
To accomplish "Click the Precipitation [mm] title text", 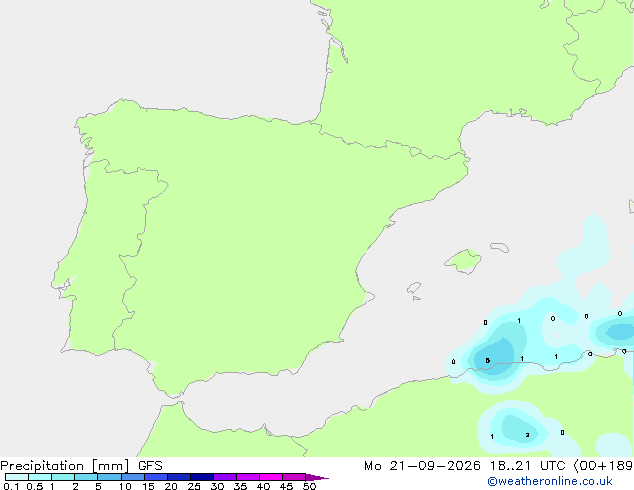I will point(65,466).
